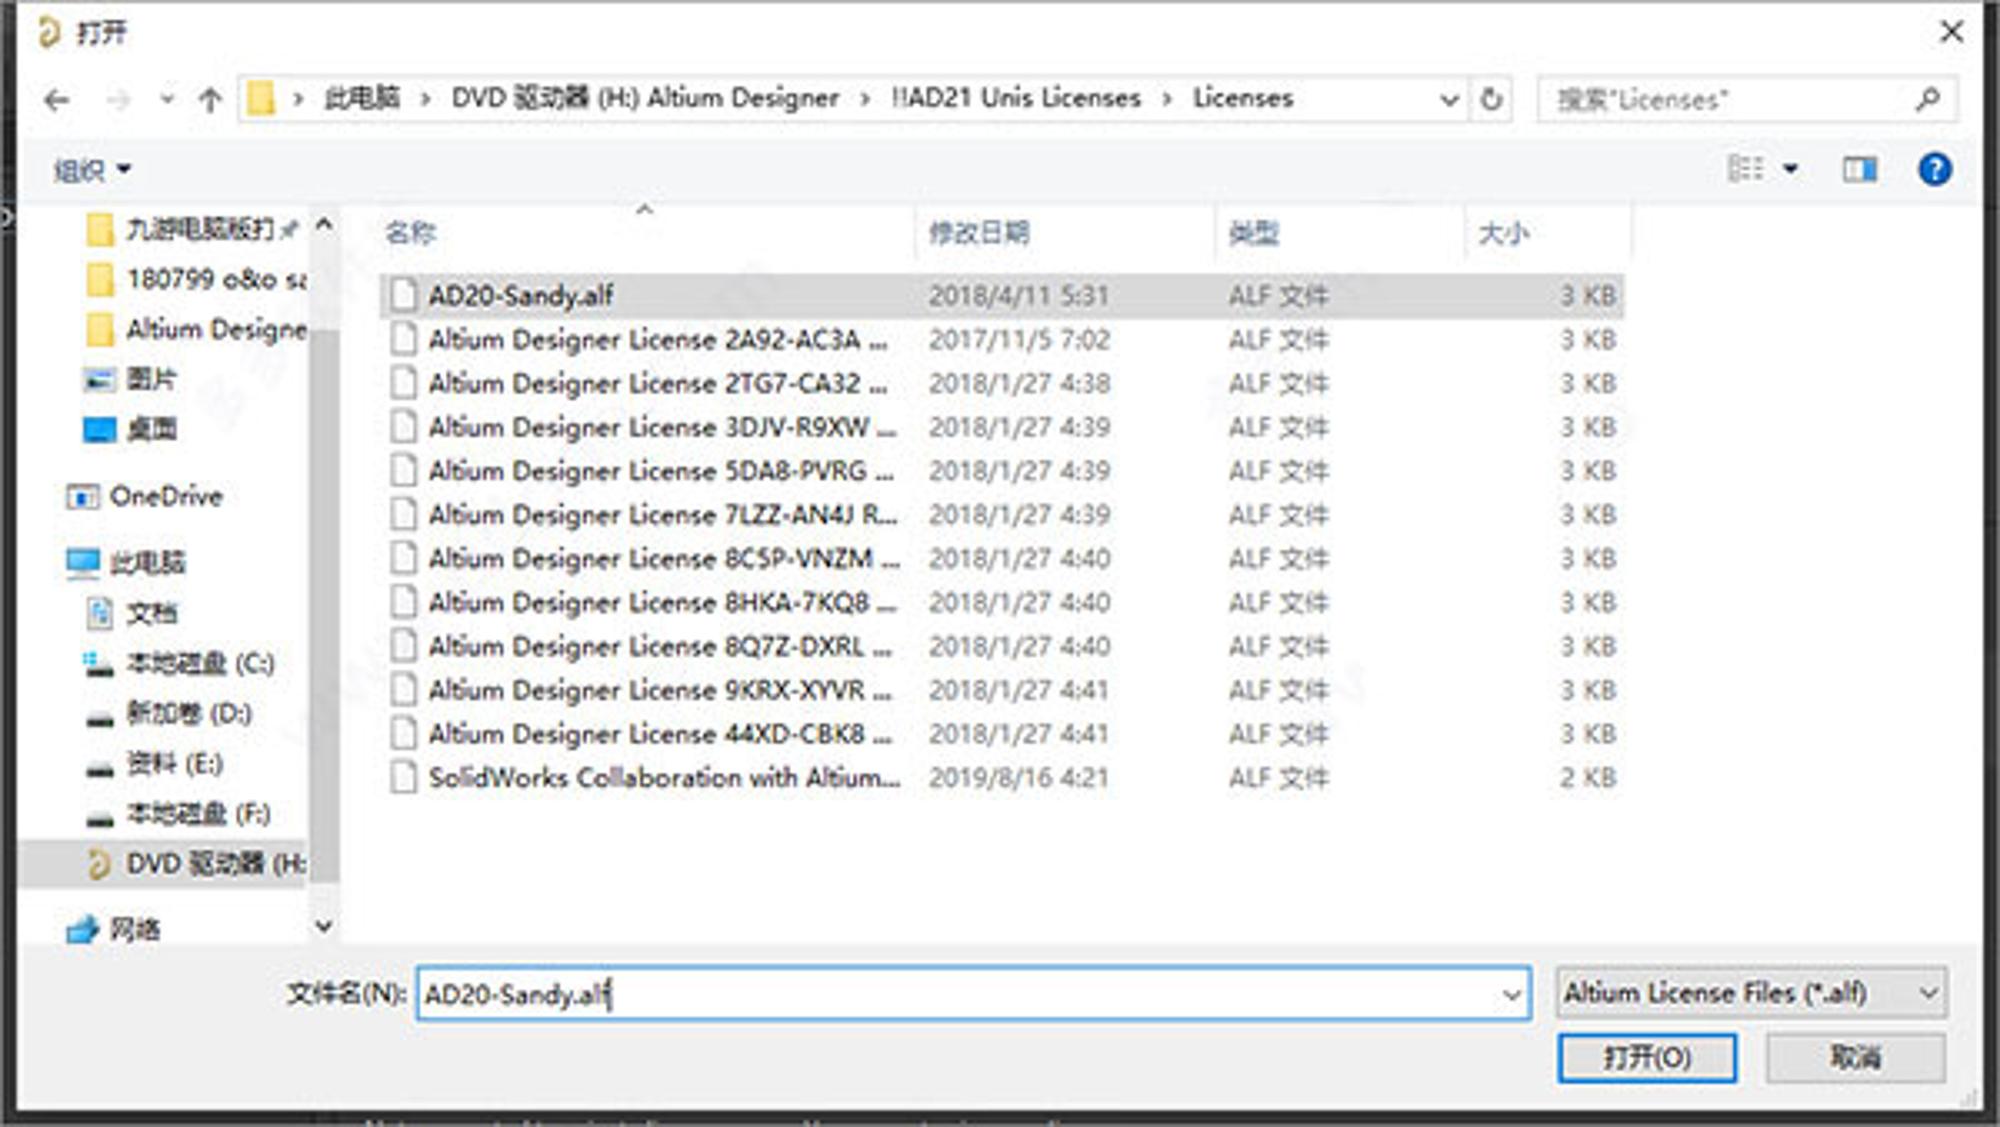This screenshot has height=1127, width=2000.
Task: Open the view options dropdown arrow
Action: [1790, 169]
